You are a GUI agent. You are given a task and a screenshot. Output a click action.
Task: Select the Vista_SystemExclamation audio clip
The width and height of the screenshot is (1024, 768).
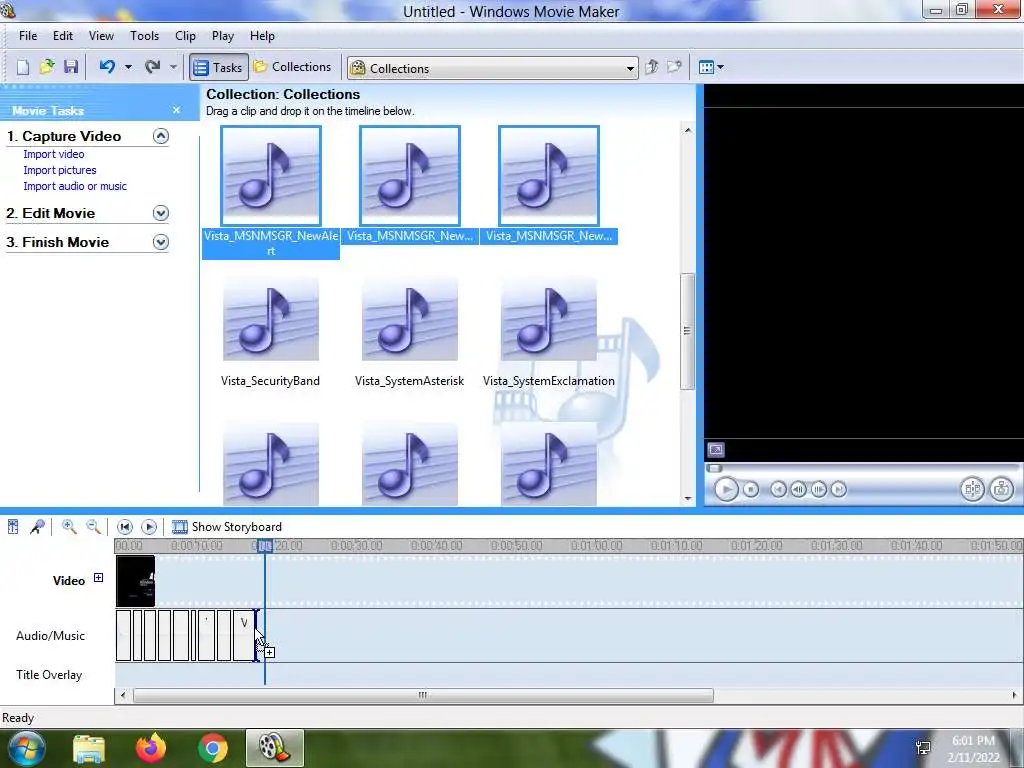pos(549,319)
